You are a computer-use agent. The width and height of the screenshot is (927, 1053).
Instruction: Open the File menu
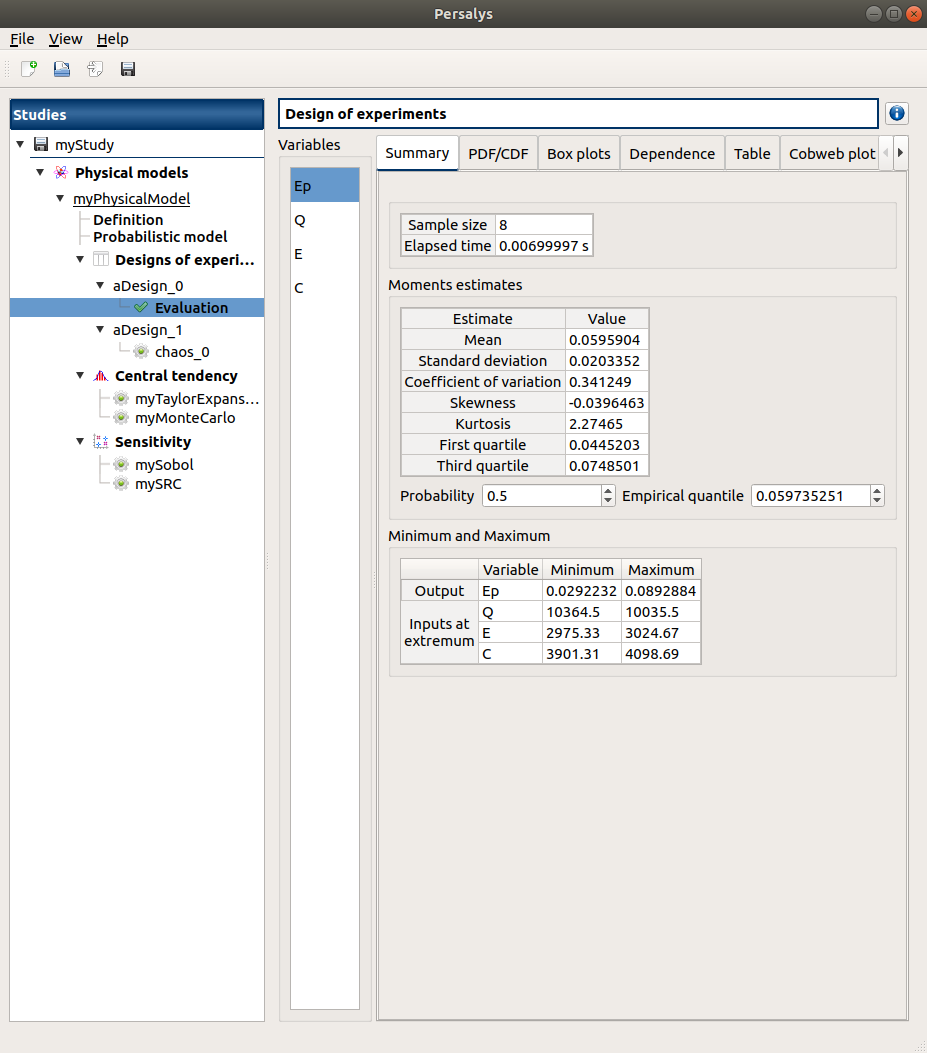point(22,39)
